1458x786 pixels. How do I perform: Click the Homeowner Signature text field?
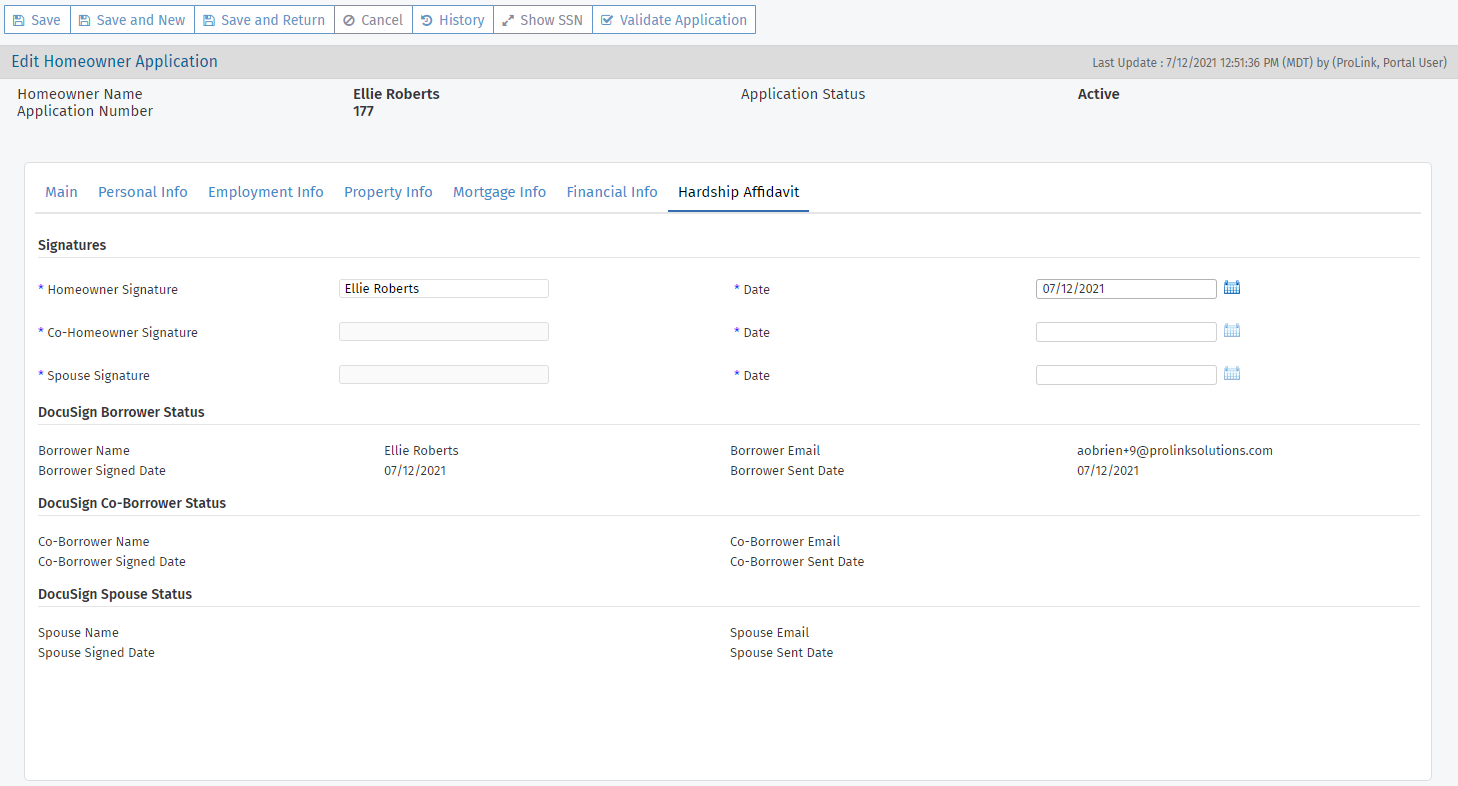pyautogui.click(x=443, y=289)
